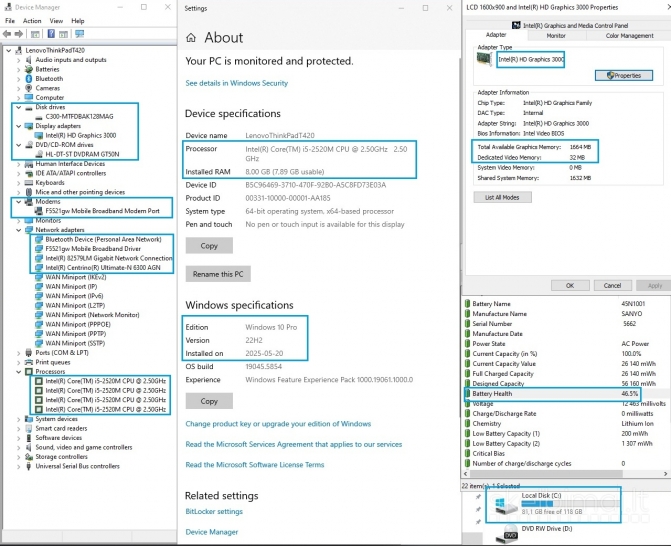Click the Intel Graphics and Media Control Panel icon
The width and height of the screenshot is (671, 546).
516,26
